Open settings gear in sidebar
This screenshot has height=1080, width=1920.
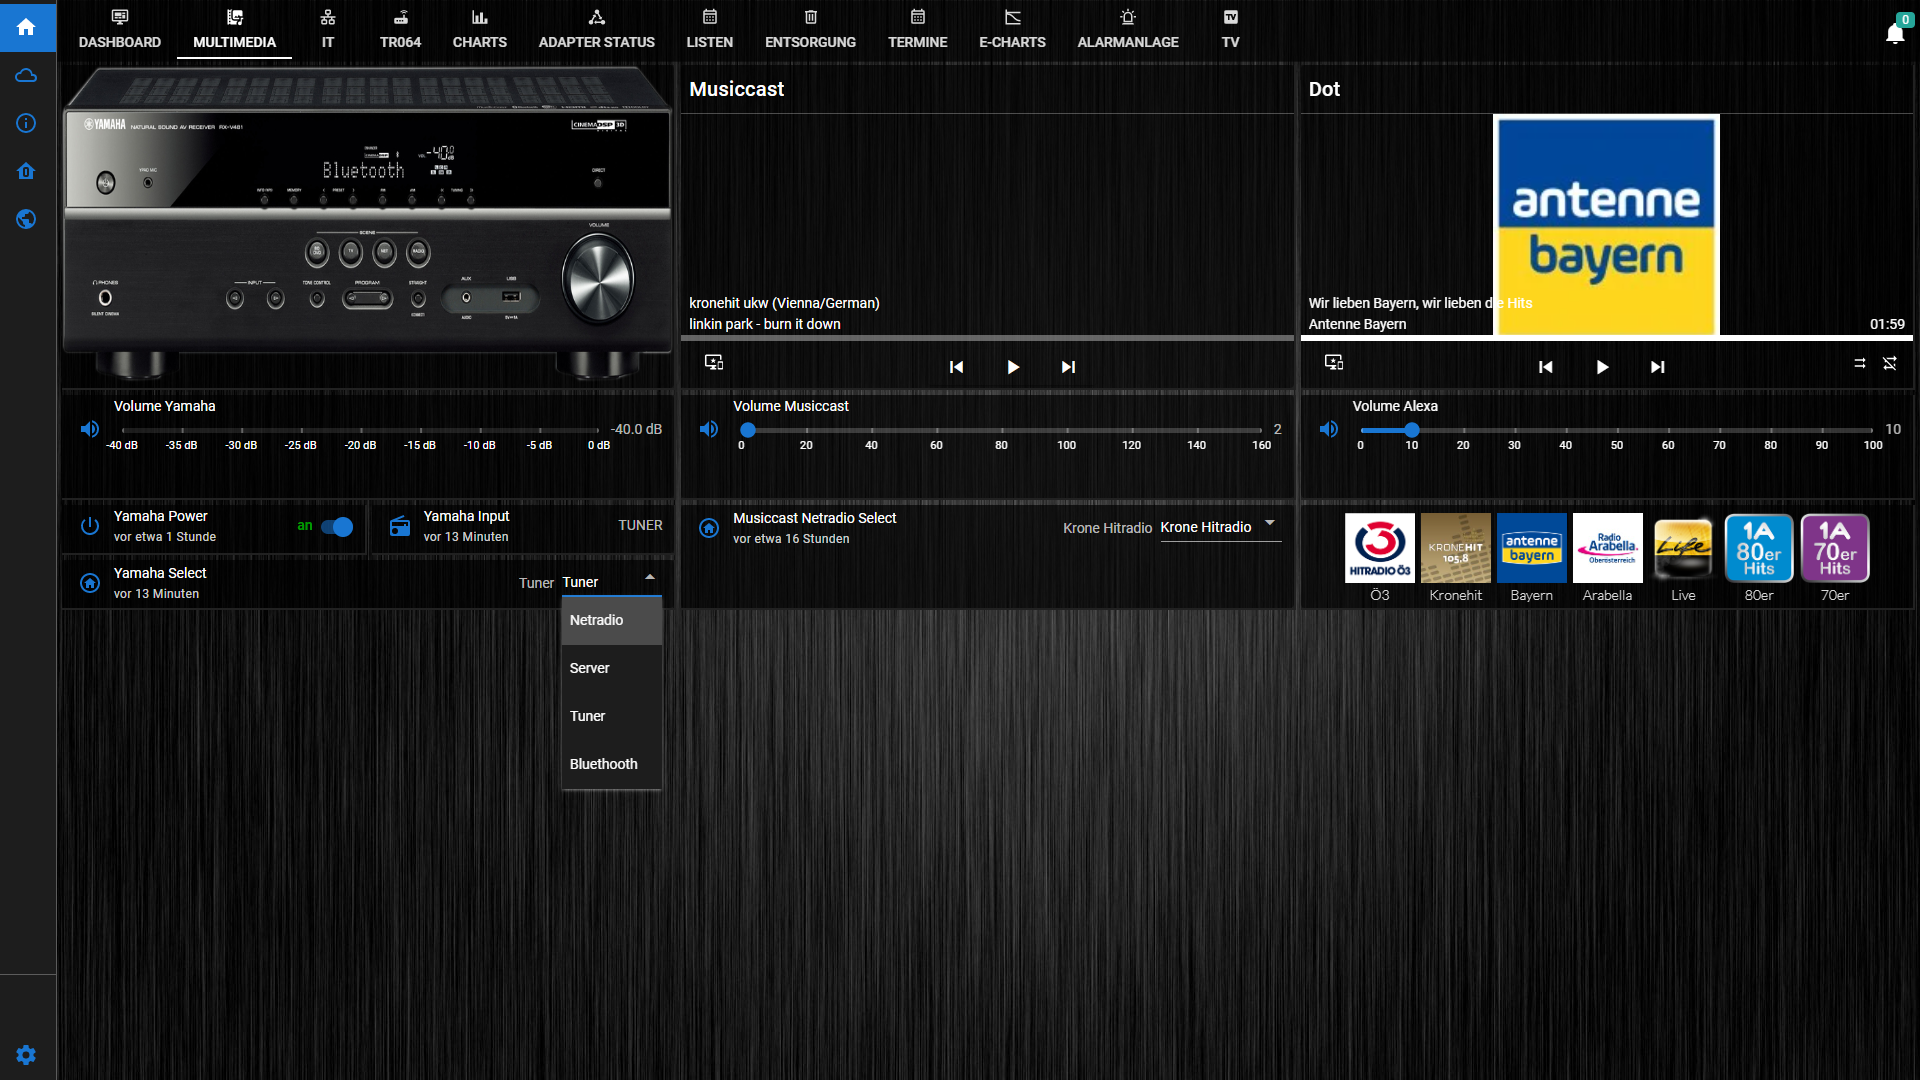click(x=27, y=1055)
